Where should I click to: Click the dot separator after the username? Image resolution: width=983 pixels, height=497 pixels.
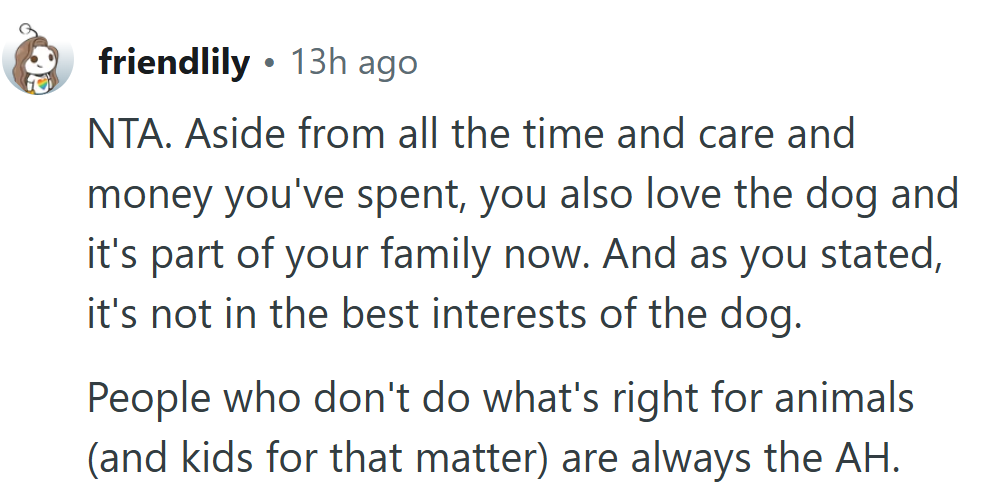[x=269, y=63]
